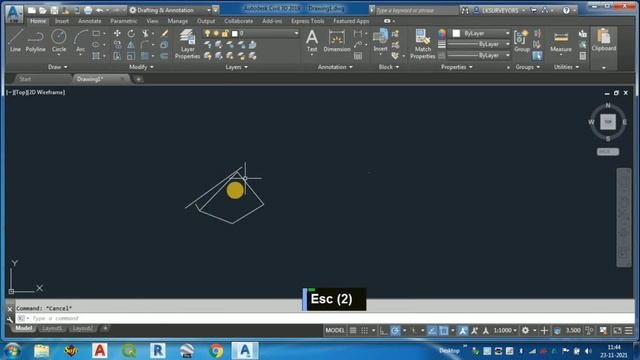Activate the Move tool in Modify
The width and height of the screenshot is (640, 360).
(117, 33)
